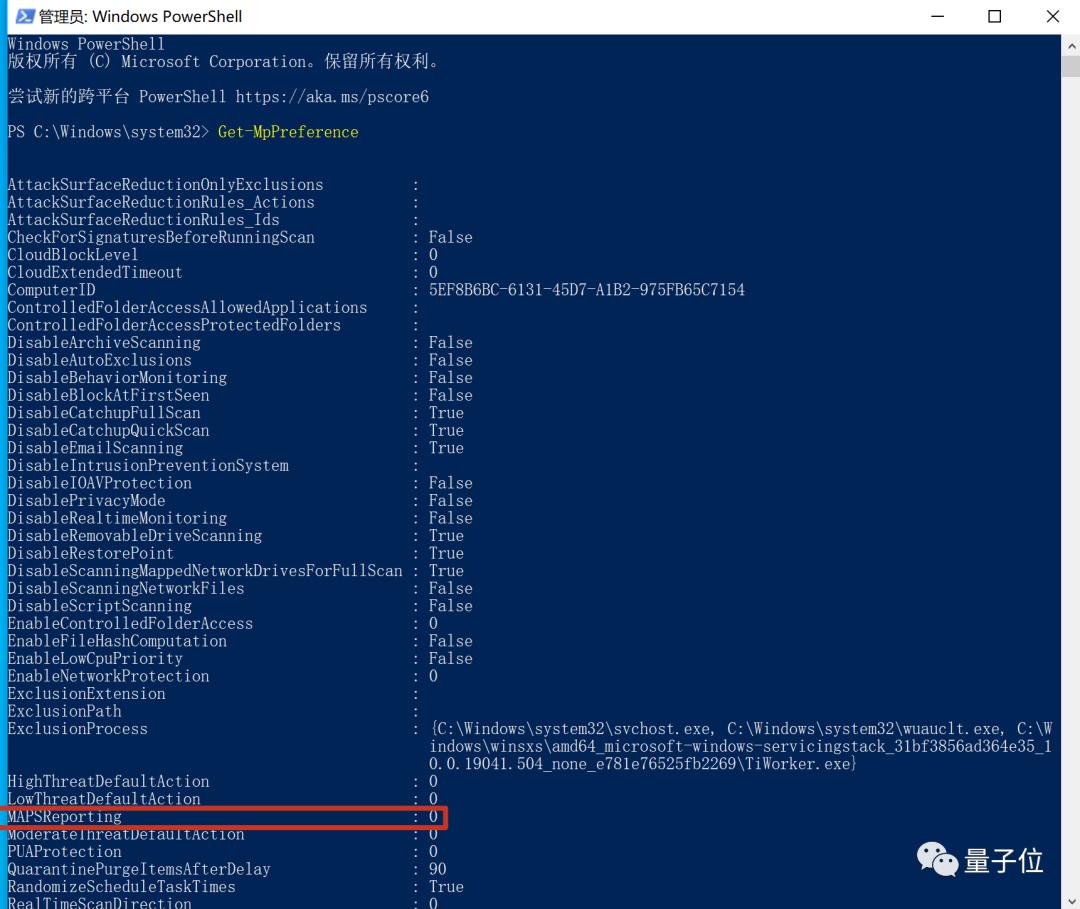The height and width of the screenshot is (909, 1080).
Task: Click the DisableRemovableDriveScanning property
Action: [x=135, y=536]
